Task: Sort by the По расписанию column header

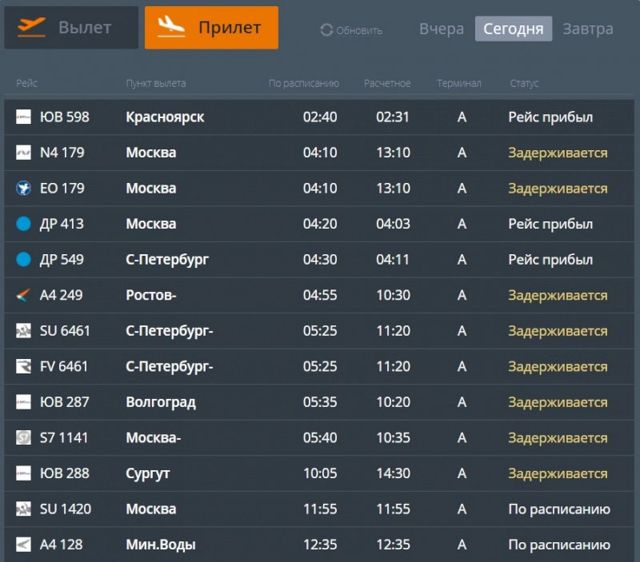Action: pos(304,83)
